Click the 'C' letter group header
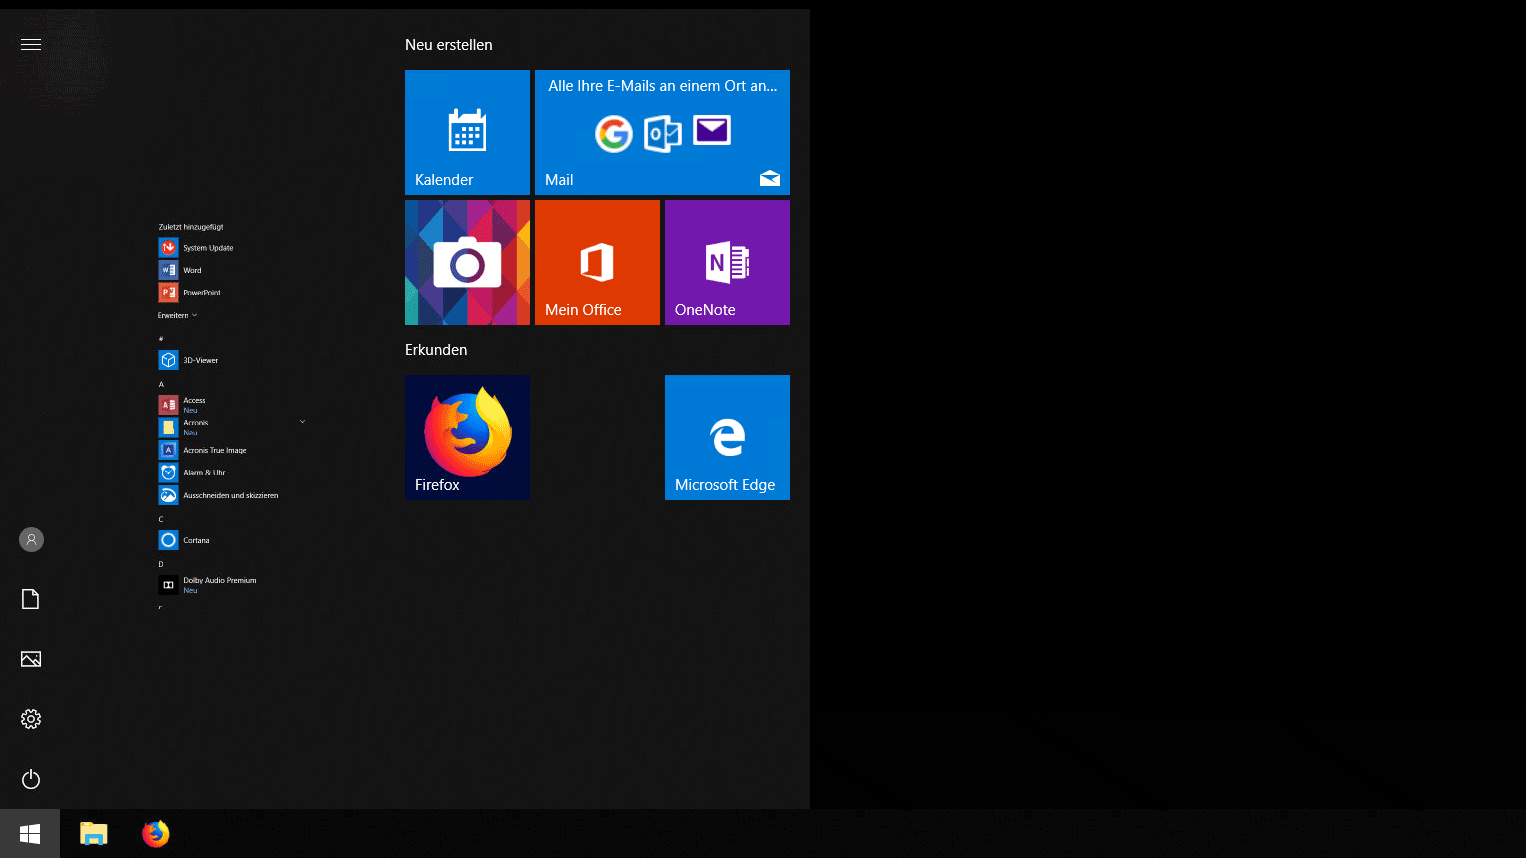Image resolution: width=1526 pixels, height=858 pixels. tap(161, 520)
